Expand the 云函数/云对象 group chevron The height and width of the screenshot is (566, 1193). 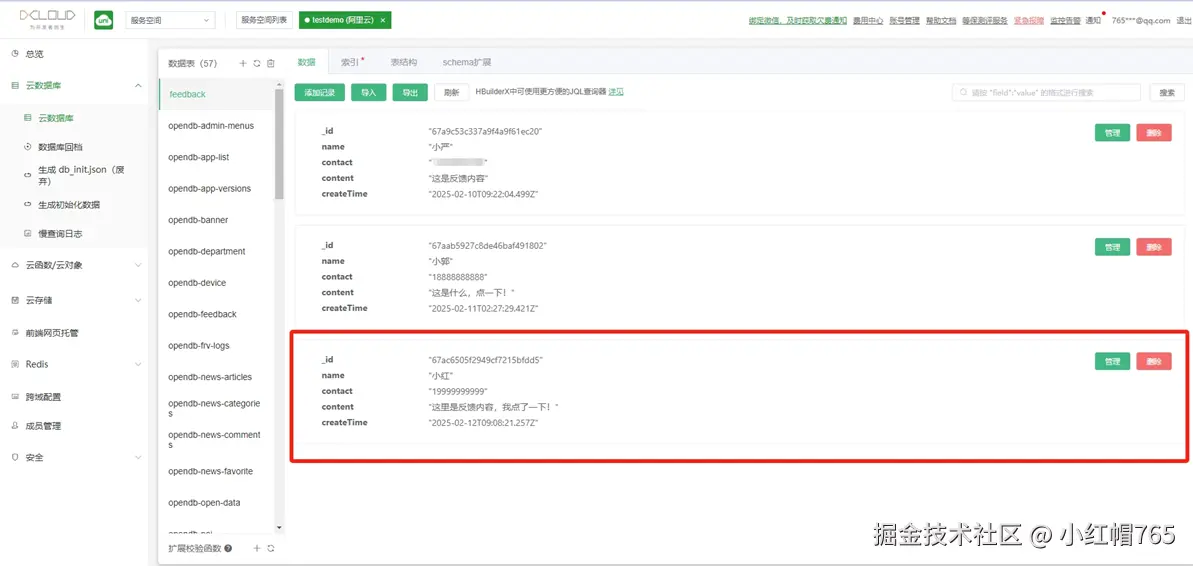tap(138, 266)
